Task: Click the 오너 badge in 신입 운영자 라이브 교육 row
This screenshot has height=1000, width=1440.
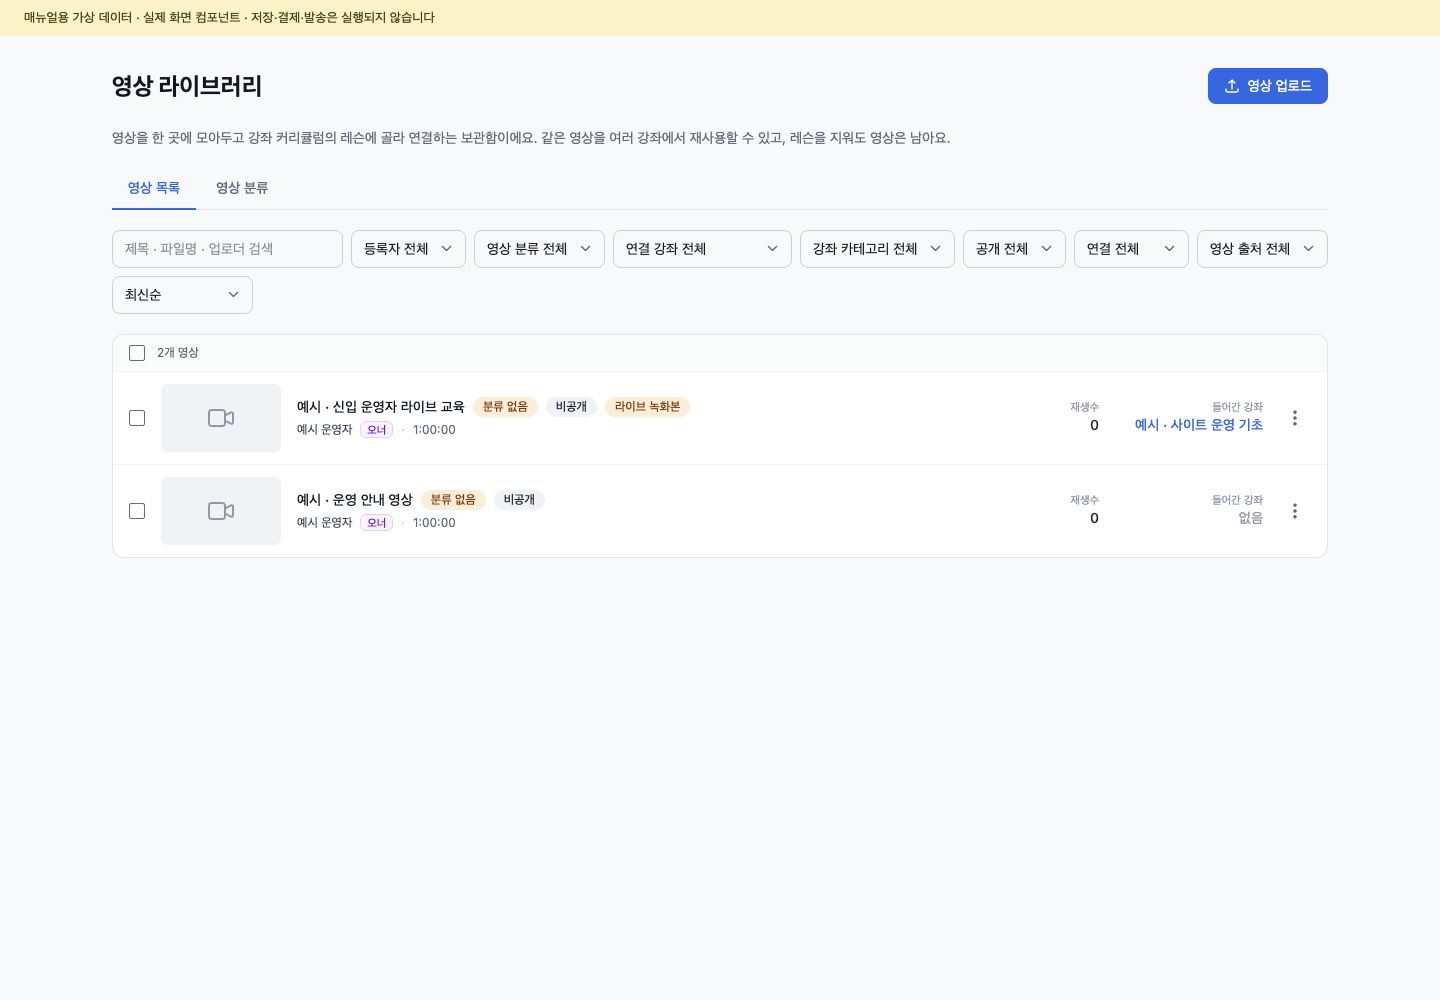Action: tap(376, 430)
